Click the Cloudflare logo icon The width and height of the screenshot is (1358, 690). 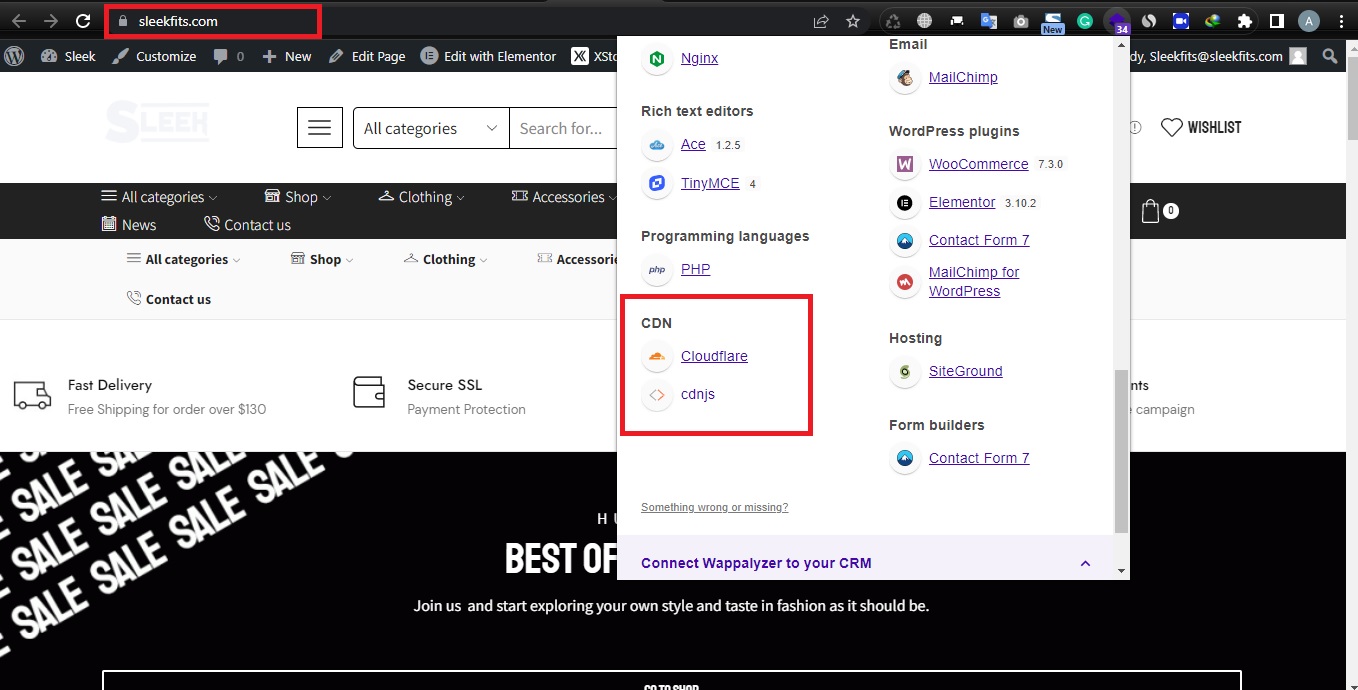click(657, 356)
